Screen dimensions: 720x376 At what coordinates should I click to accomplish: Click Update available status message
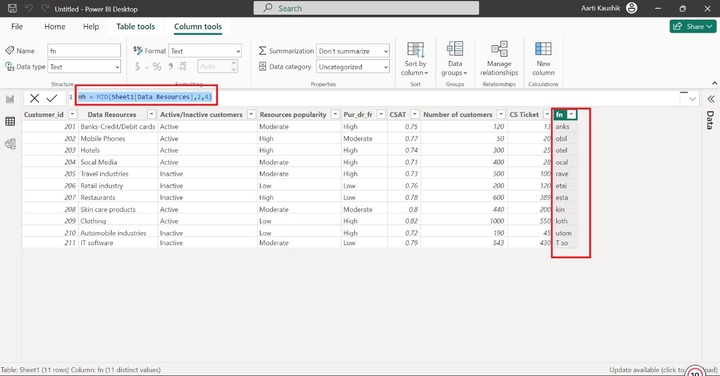663,370
